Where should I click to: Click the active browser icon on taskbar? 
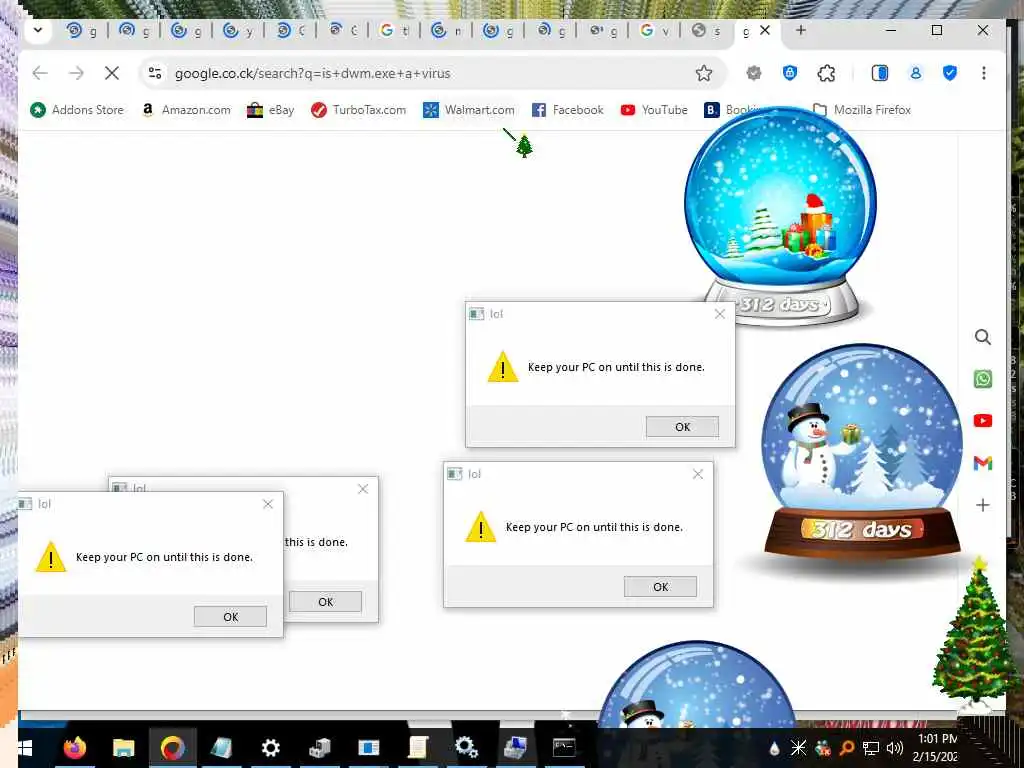(172, 748)
